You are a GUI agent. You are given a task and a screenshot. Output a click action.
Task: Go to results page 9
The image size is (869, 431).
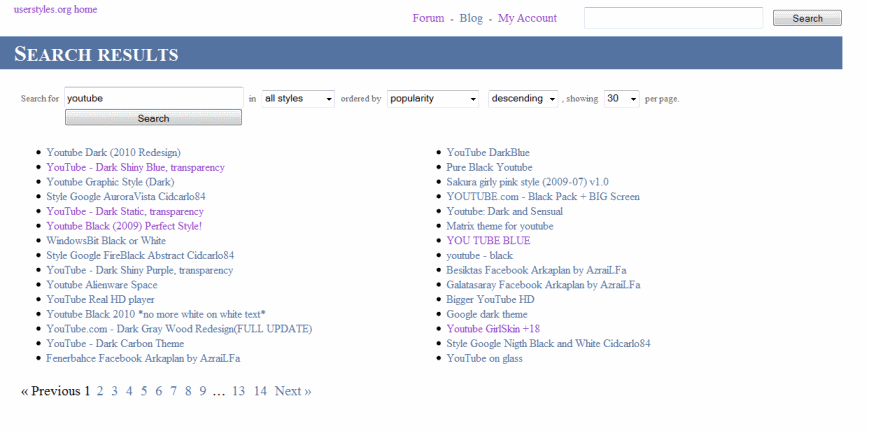(x=203, y=391)
